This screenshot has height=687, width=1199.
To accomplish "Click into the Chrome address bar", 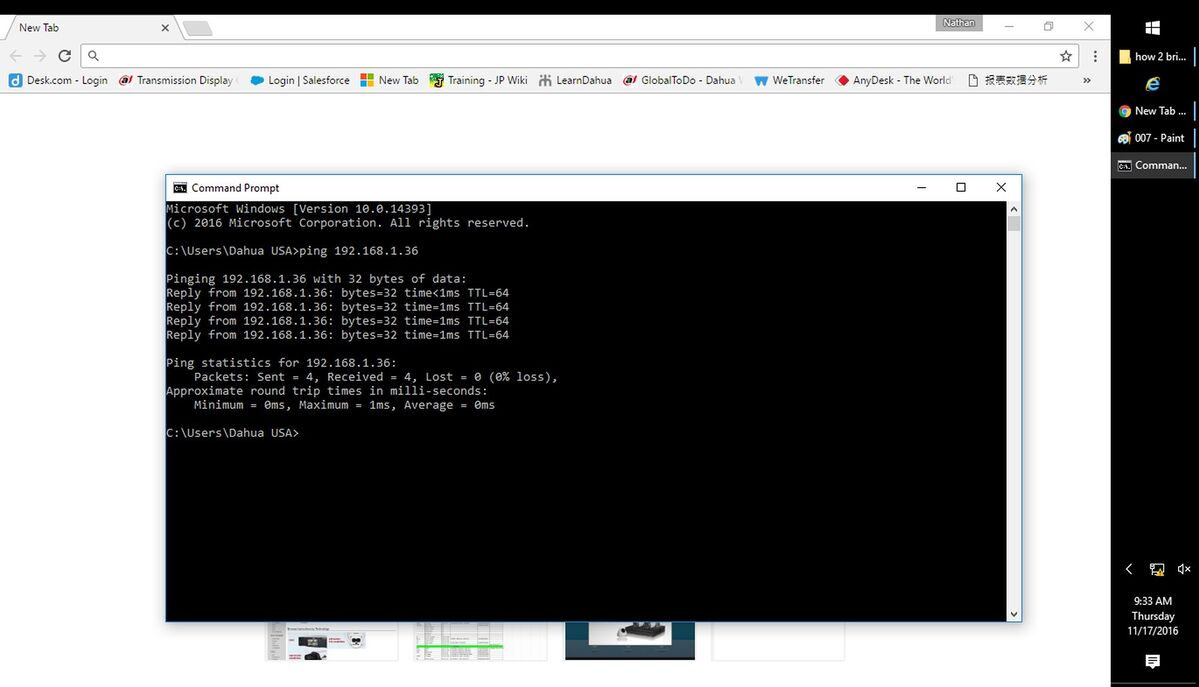I will coord(574,56).
